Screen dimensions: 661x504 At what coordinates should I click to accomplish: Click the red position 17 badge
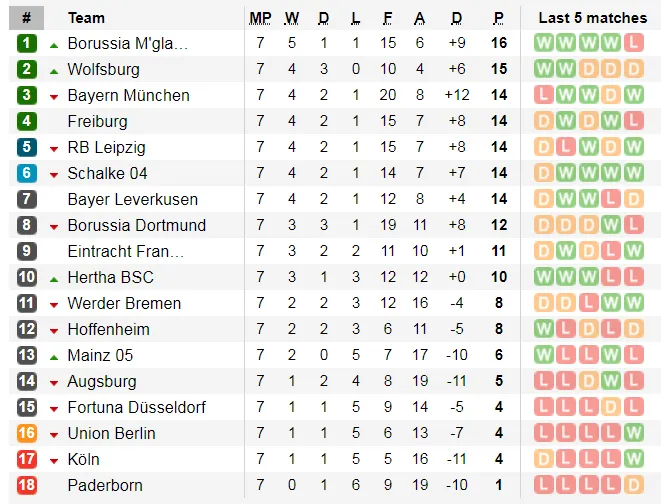click(x=27, y=459)
